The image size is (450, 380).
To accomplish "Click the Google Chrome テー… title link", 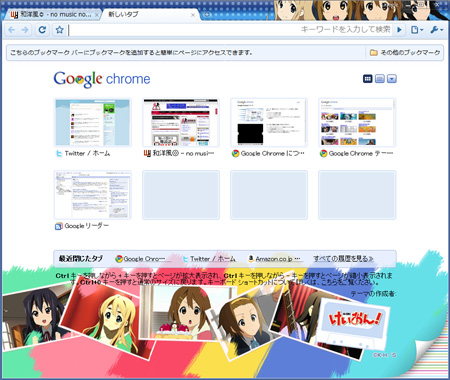I will click(361, 153).
